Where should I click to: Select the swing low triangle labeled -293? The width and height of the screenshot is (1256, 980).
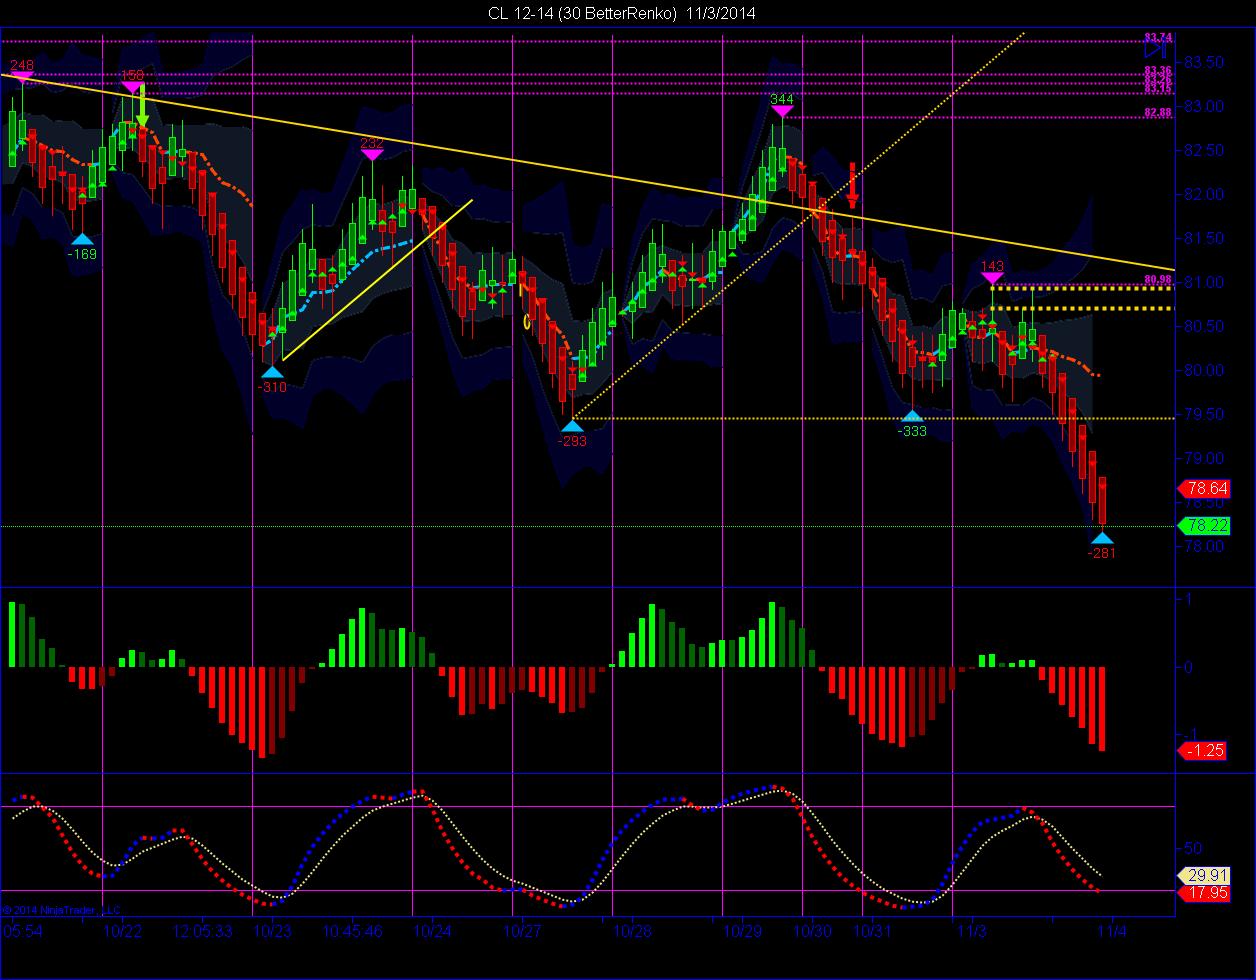tap(572, 425)
